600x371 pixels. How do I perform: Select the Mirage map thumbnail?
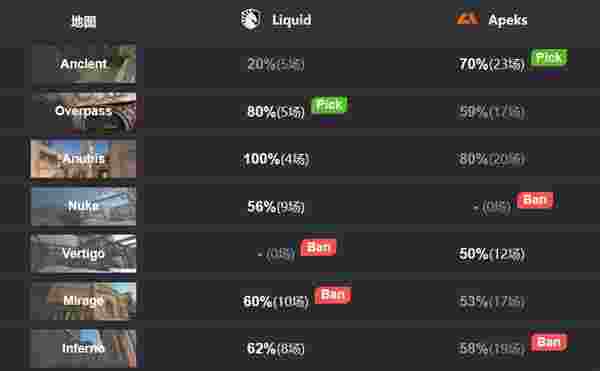(83, 301)
